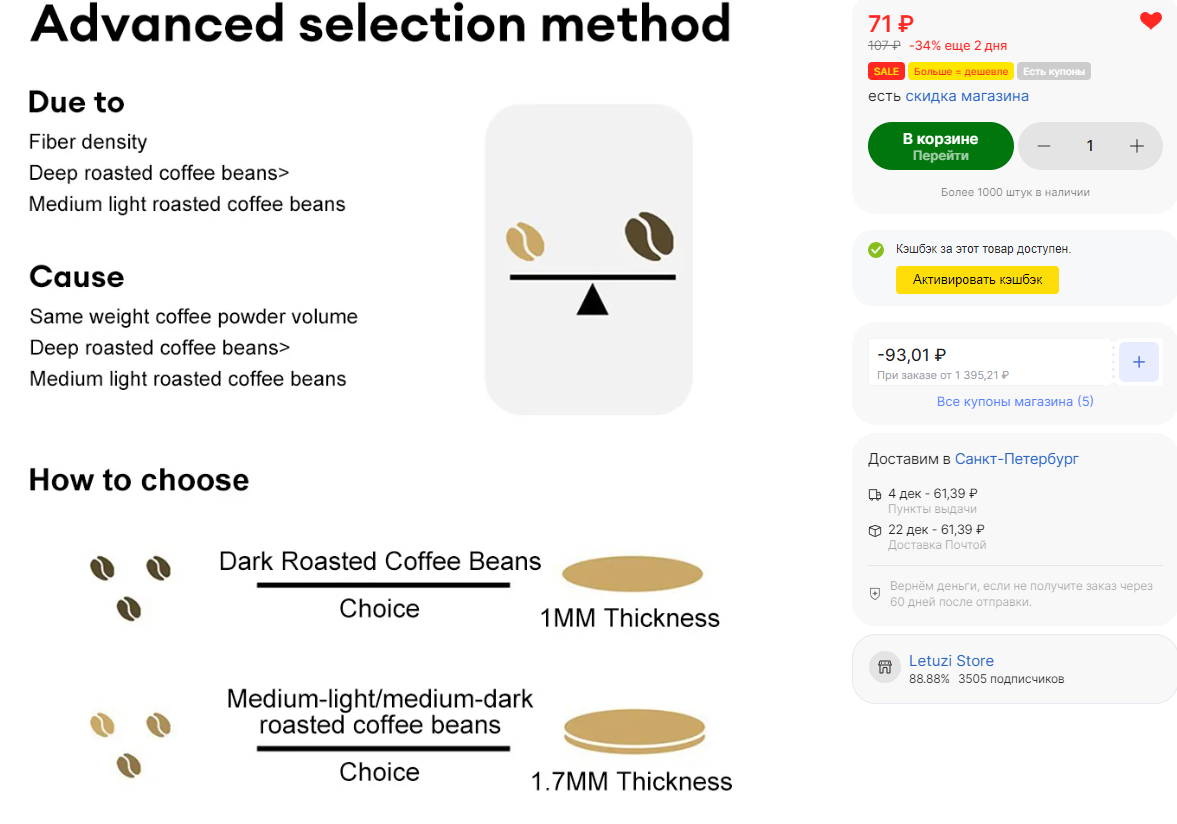This screenshot has height=824, width=1177.
Task: Click the red SALE badge
Action: tap(886, 71)
